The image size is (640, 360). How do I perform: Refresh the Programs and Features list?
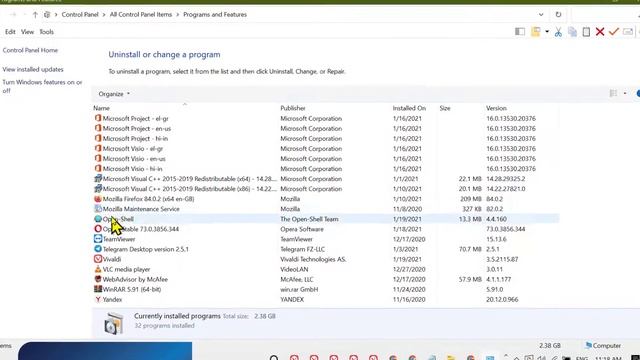(x=558, y=15)
